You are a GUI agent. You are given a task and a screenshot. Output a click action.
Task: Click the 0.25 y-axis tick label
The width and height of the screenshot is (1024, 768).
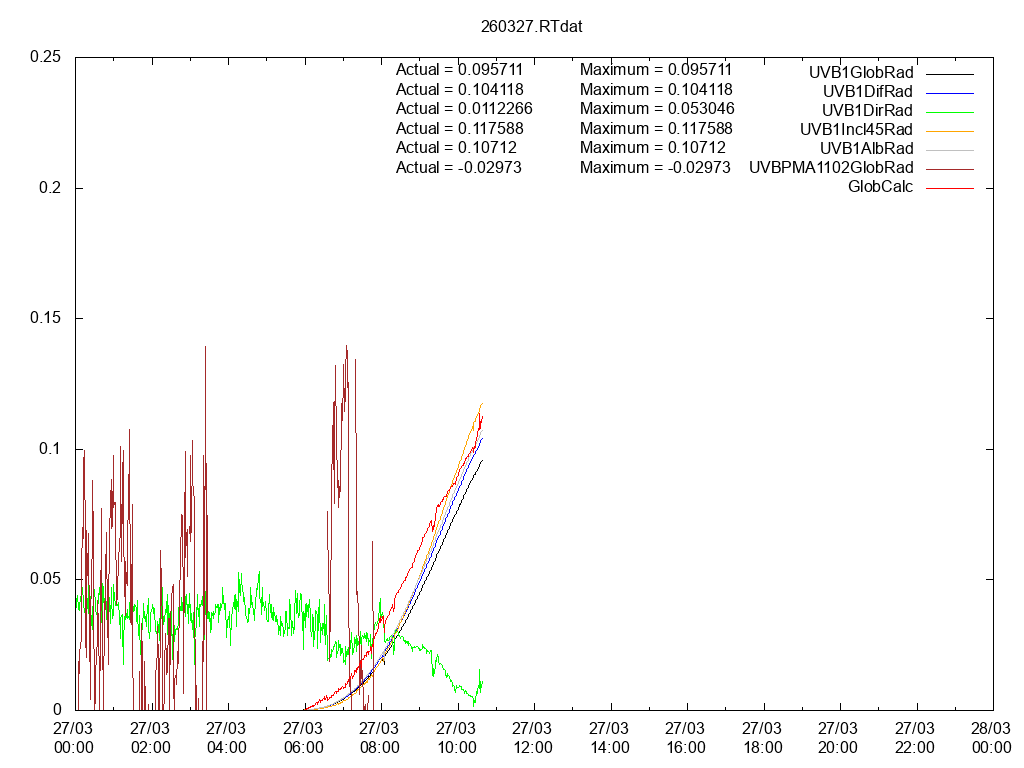46,57
